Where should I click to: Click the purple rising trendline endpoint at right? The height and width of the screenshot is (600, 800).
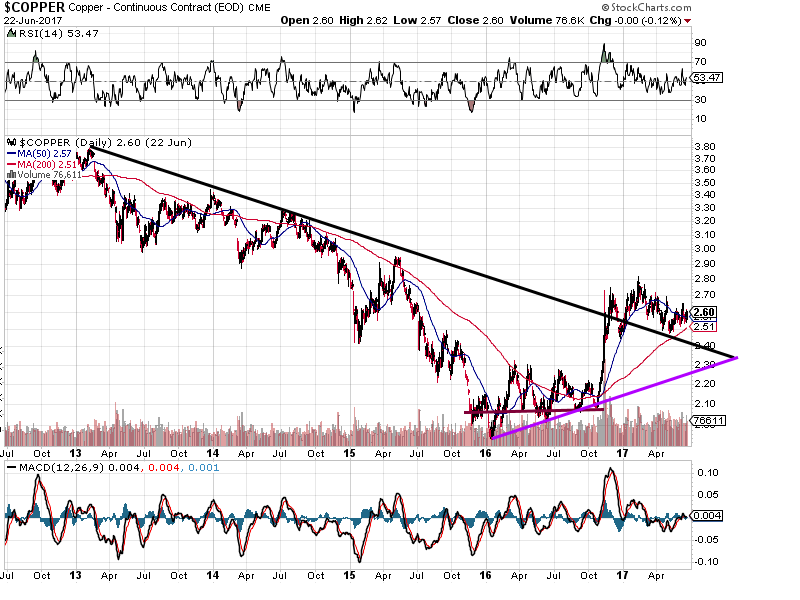pyautogui.click(x=737, y=357)
